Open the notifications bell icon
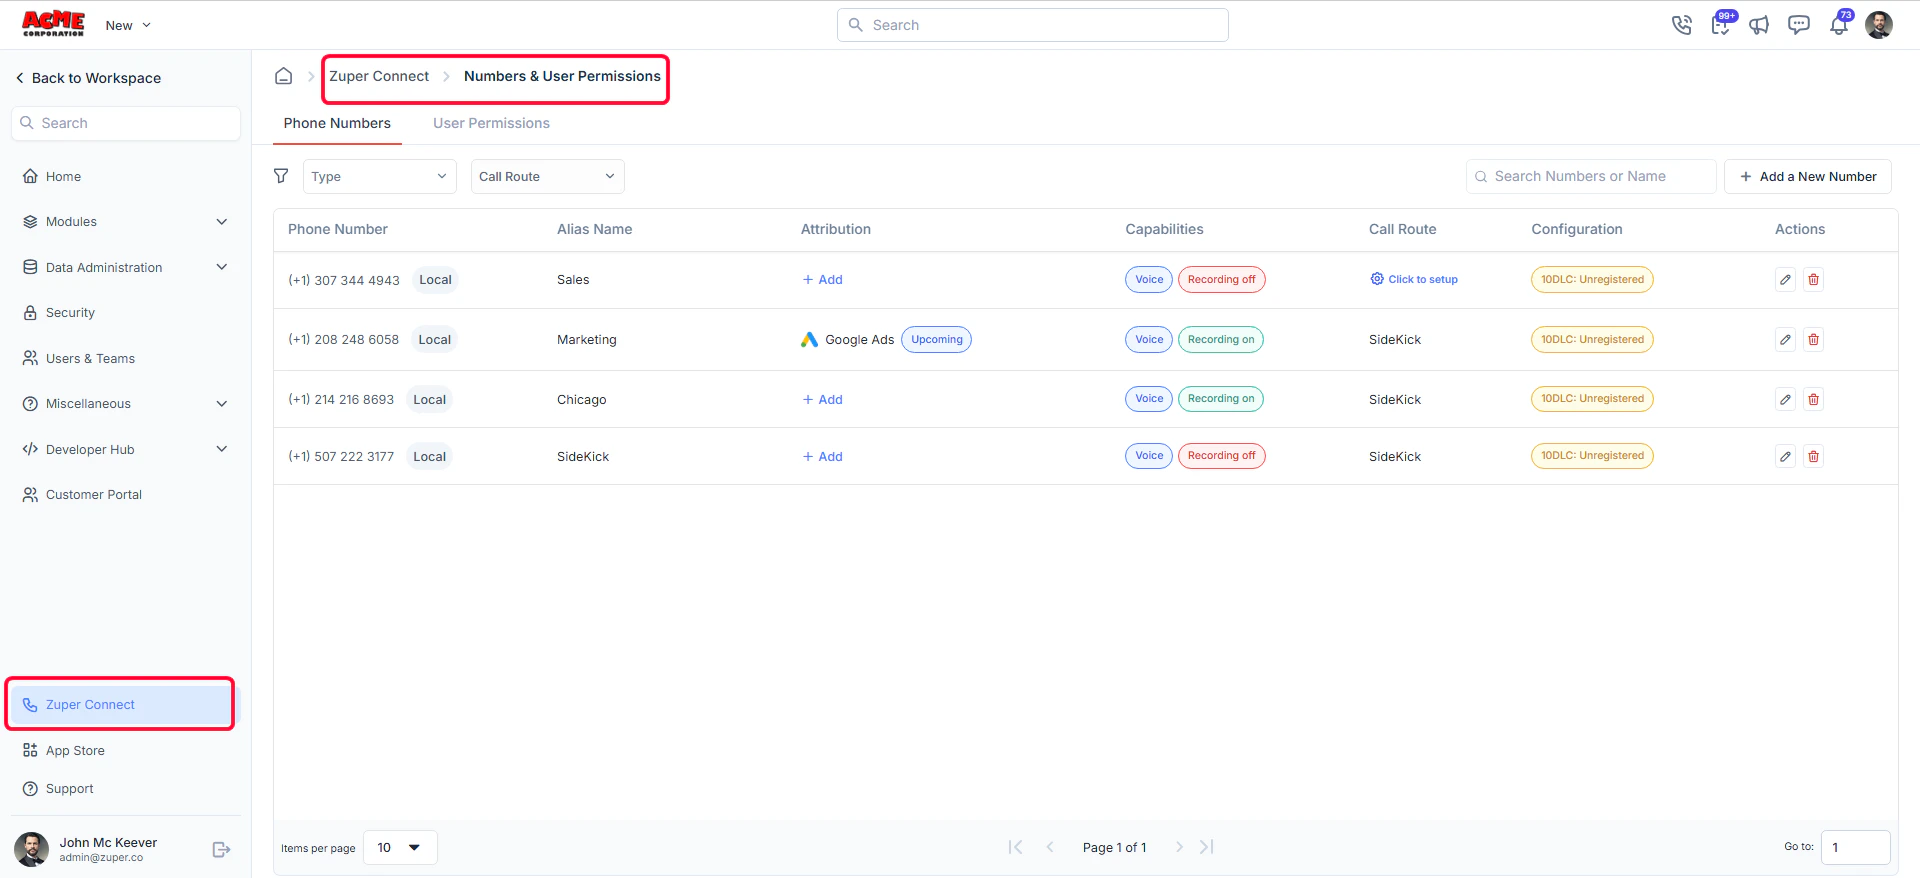This screenshot has height=878, width=1920. coord(1839,25)
